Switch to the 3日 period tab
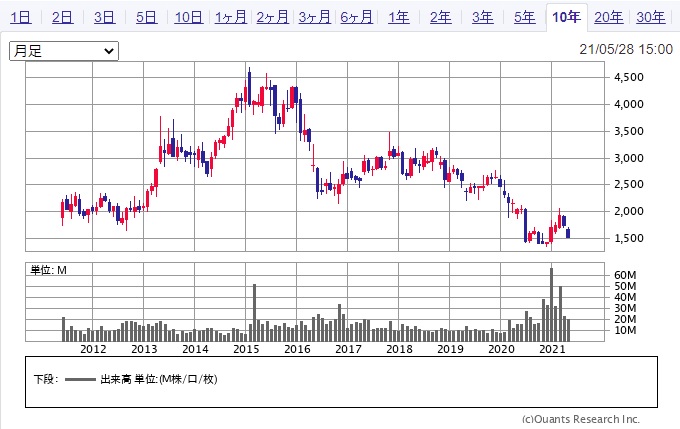The width and height of the screenshot is (680, 429). [x=105, y=17]
